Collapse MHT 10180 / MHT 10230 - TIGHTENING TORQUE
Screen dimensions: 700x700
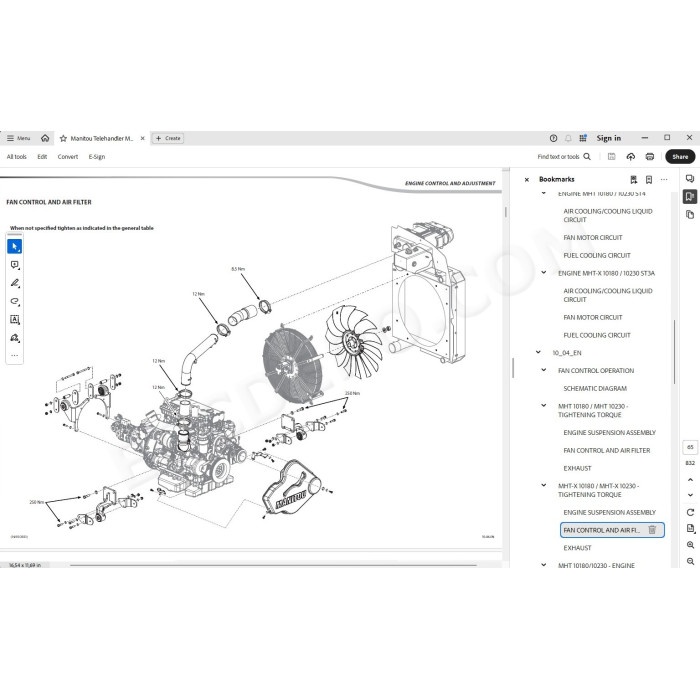[x=544, y=405]
